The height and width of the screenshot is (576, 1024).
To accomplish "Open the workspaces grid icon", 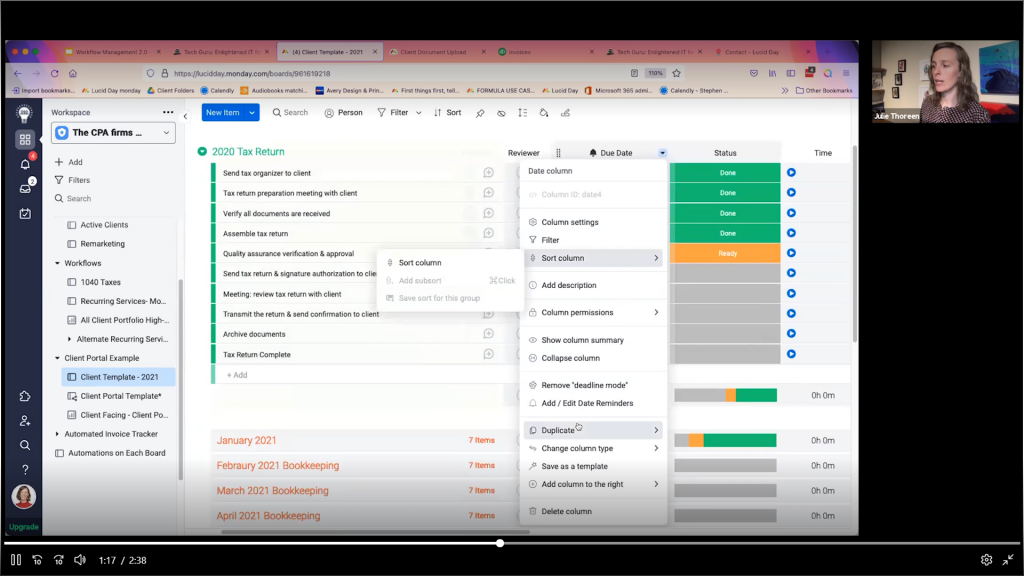I will click(x=25, y=139).
